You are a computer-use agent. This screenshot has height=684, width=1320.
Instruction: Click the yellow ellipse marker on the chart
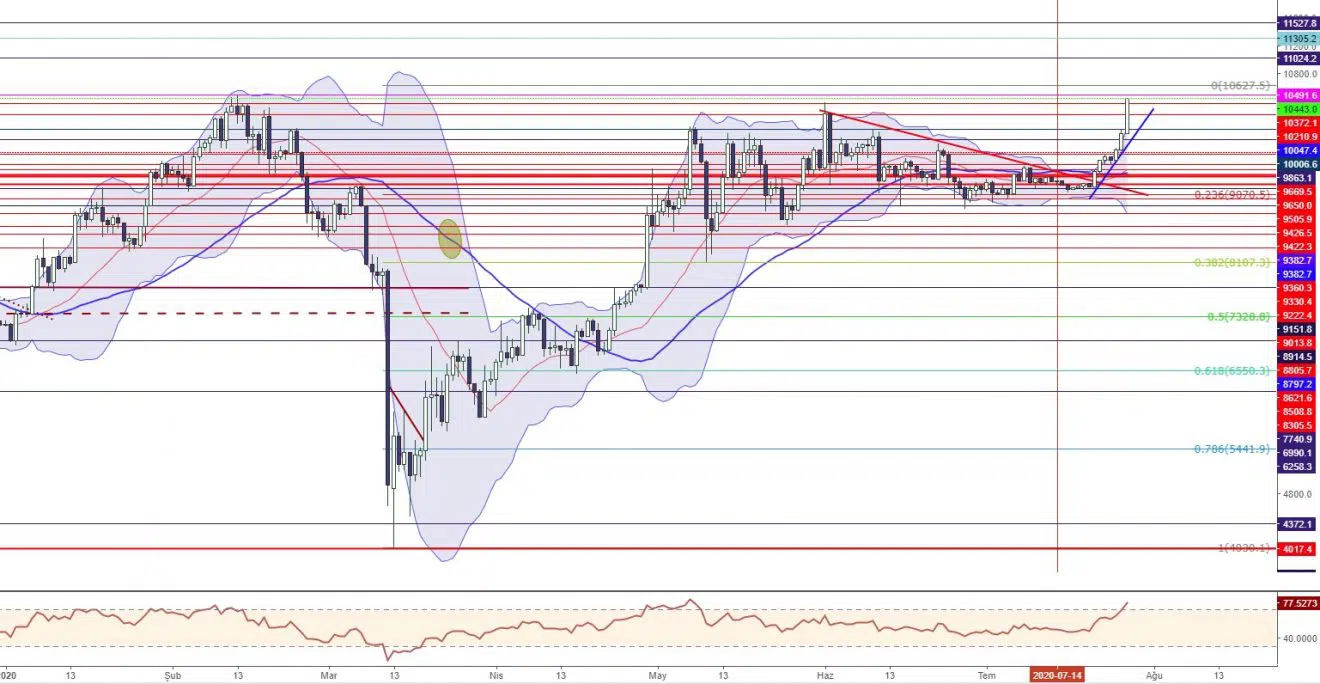point(450,239)
